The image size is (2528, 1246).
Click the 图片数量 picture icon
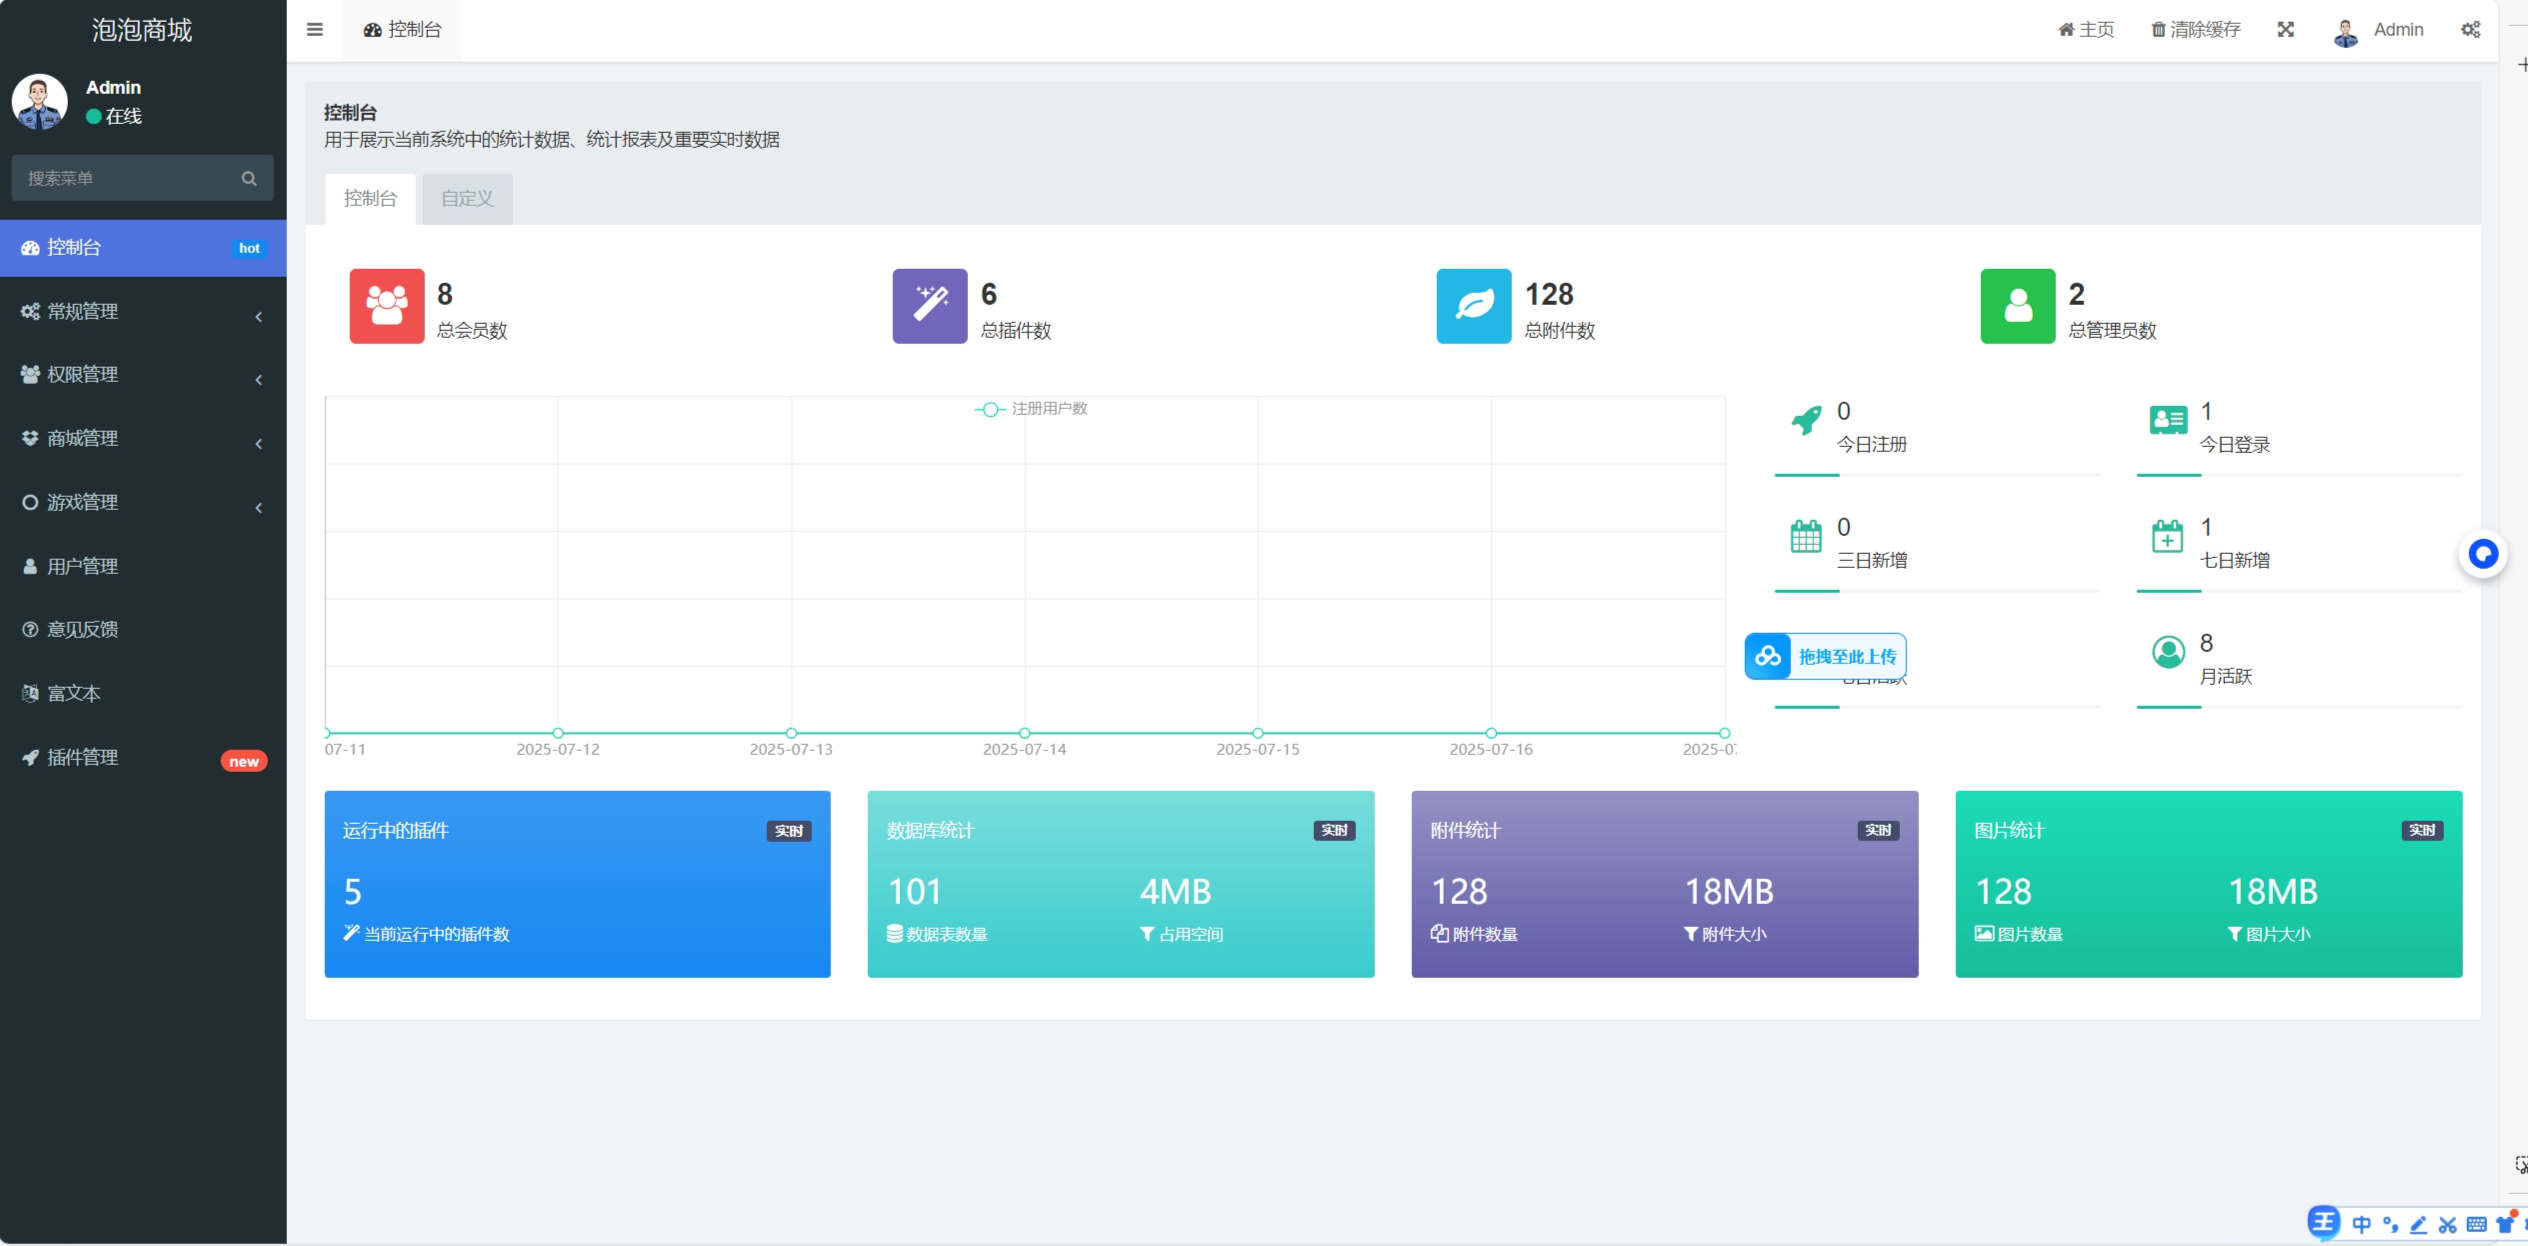pyautogui.click(x=1984, y=934)
